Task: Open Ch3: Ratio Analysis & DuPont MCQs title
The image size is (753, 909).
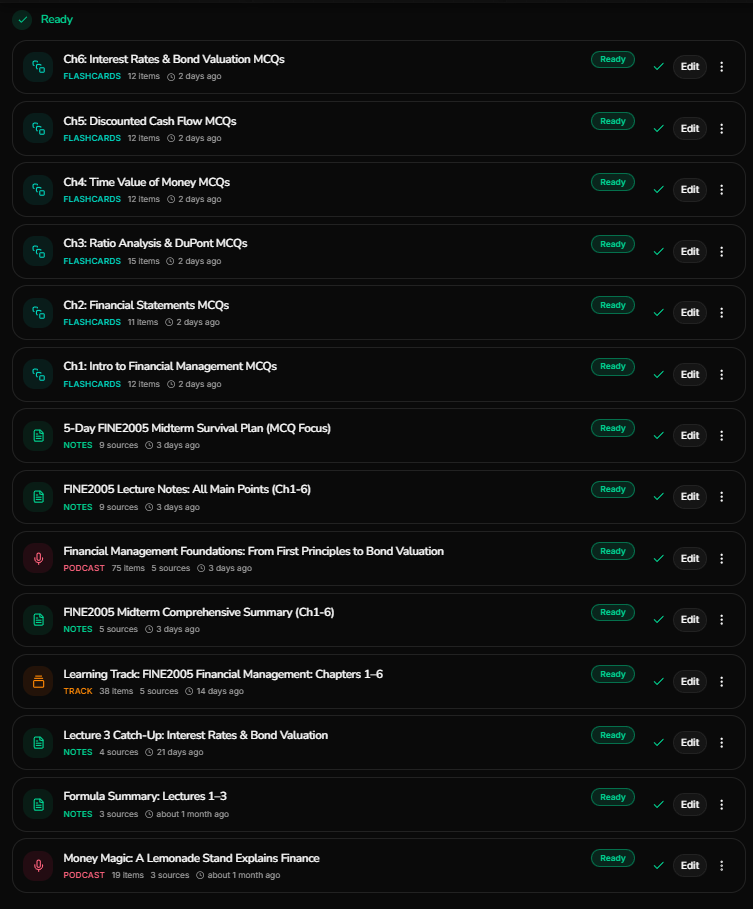Action: (x=155, y=243)
